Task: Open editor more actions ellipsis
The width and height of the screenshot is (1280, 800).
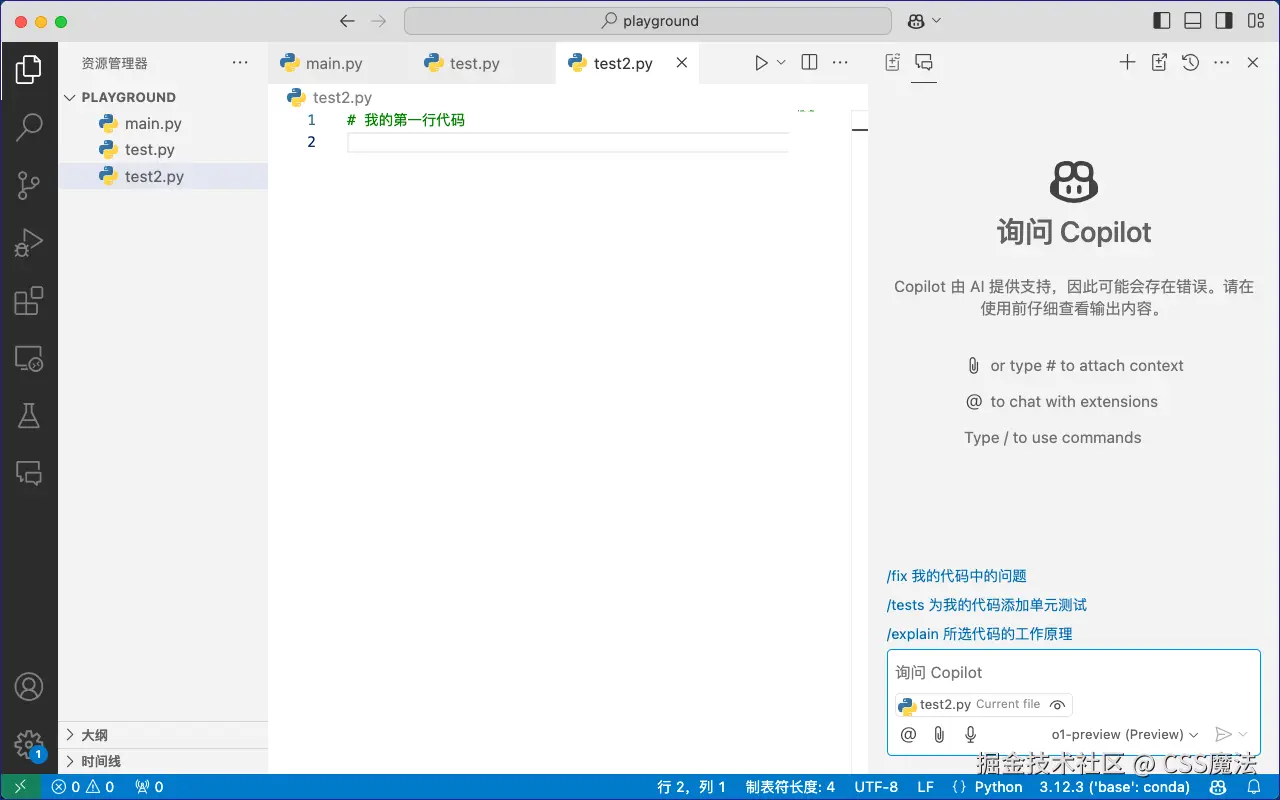Action: (840, 62)
